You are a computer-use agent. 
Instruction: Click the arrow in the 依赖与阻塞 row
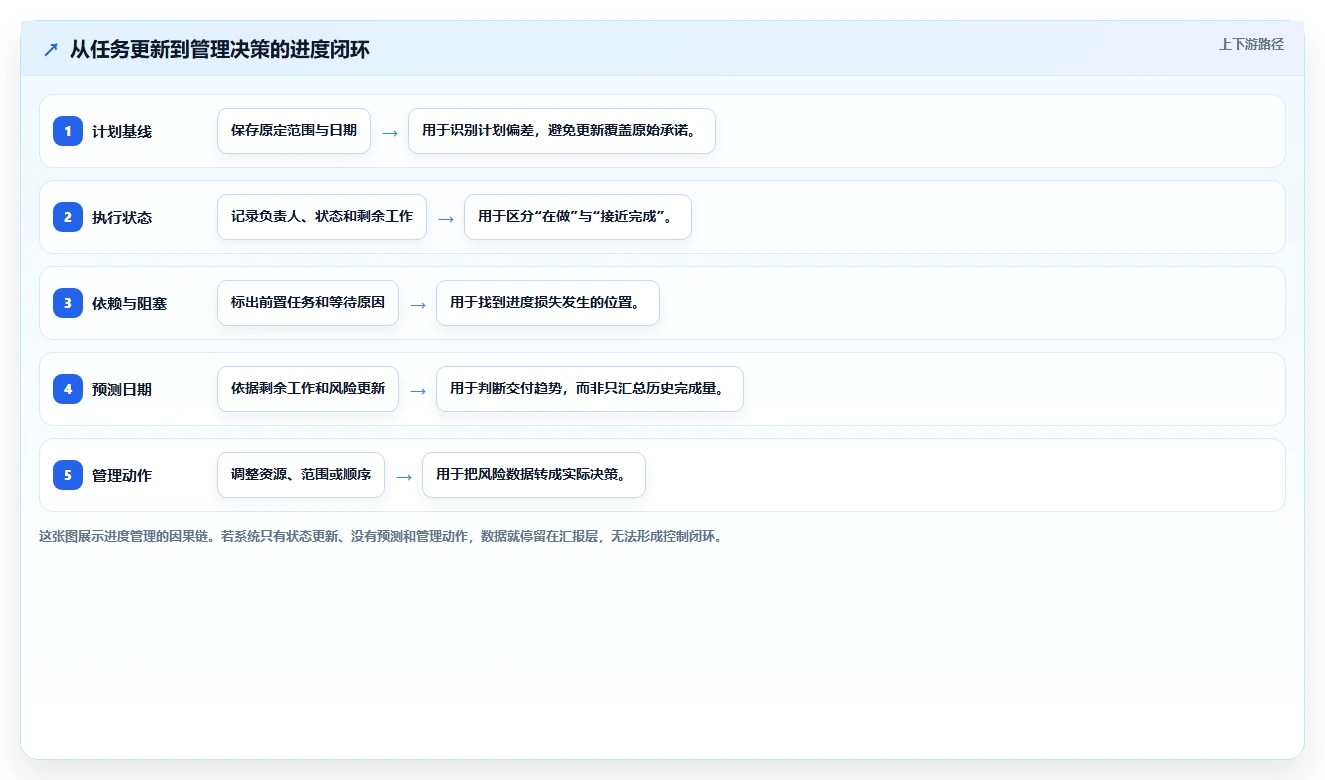418,304
